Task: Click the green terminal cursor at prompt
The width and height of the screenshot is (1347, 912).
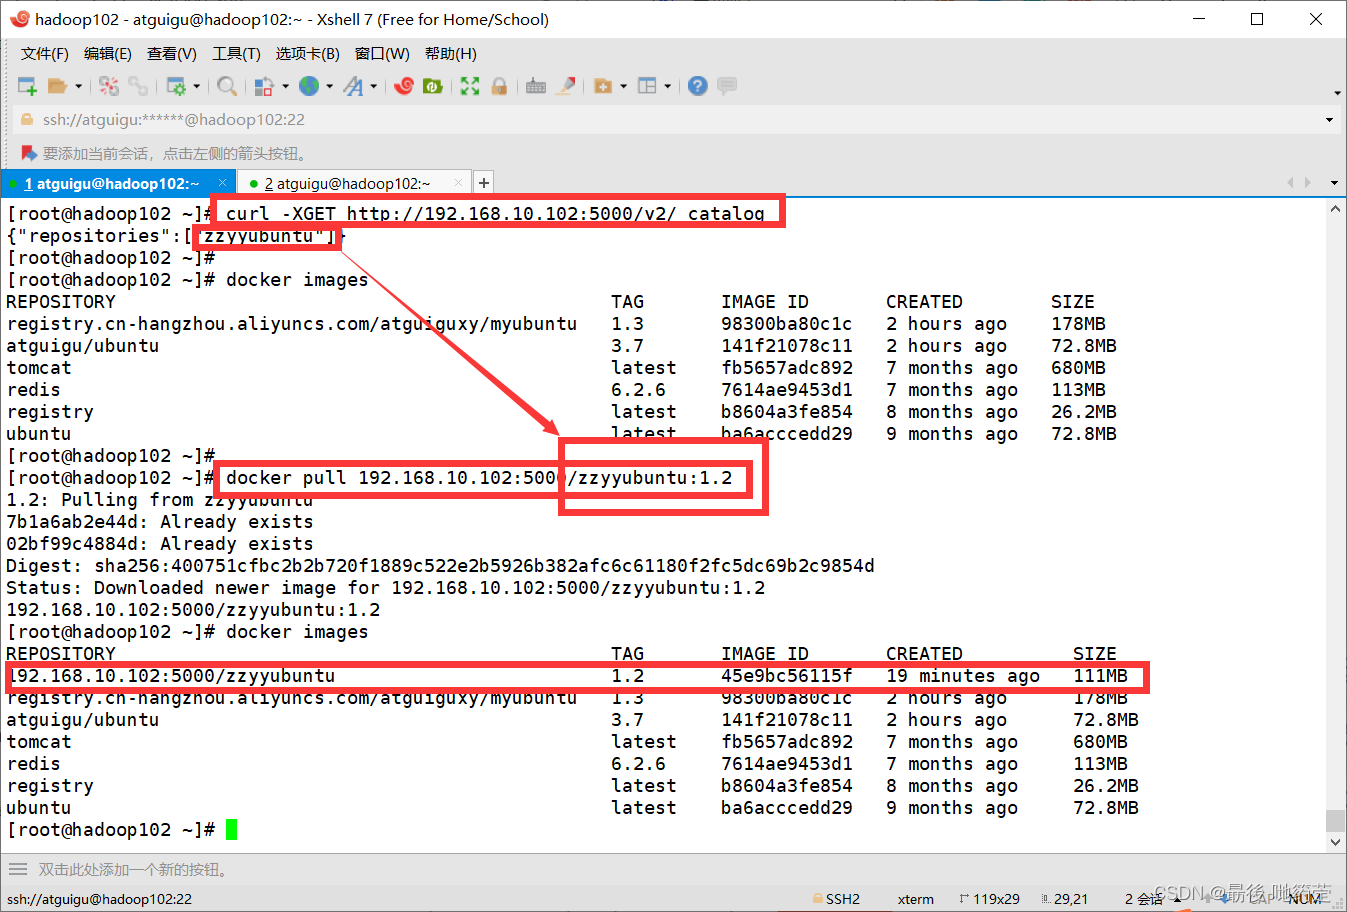Action: 231,829
